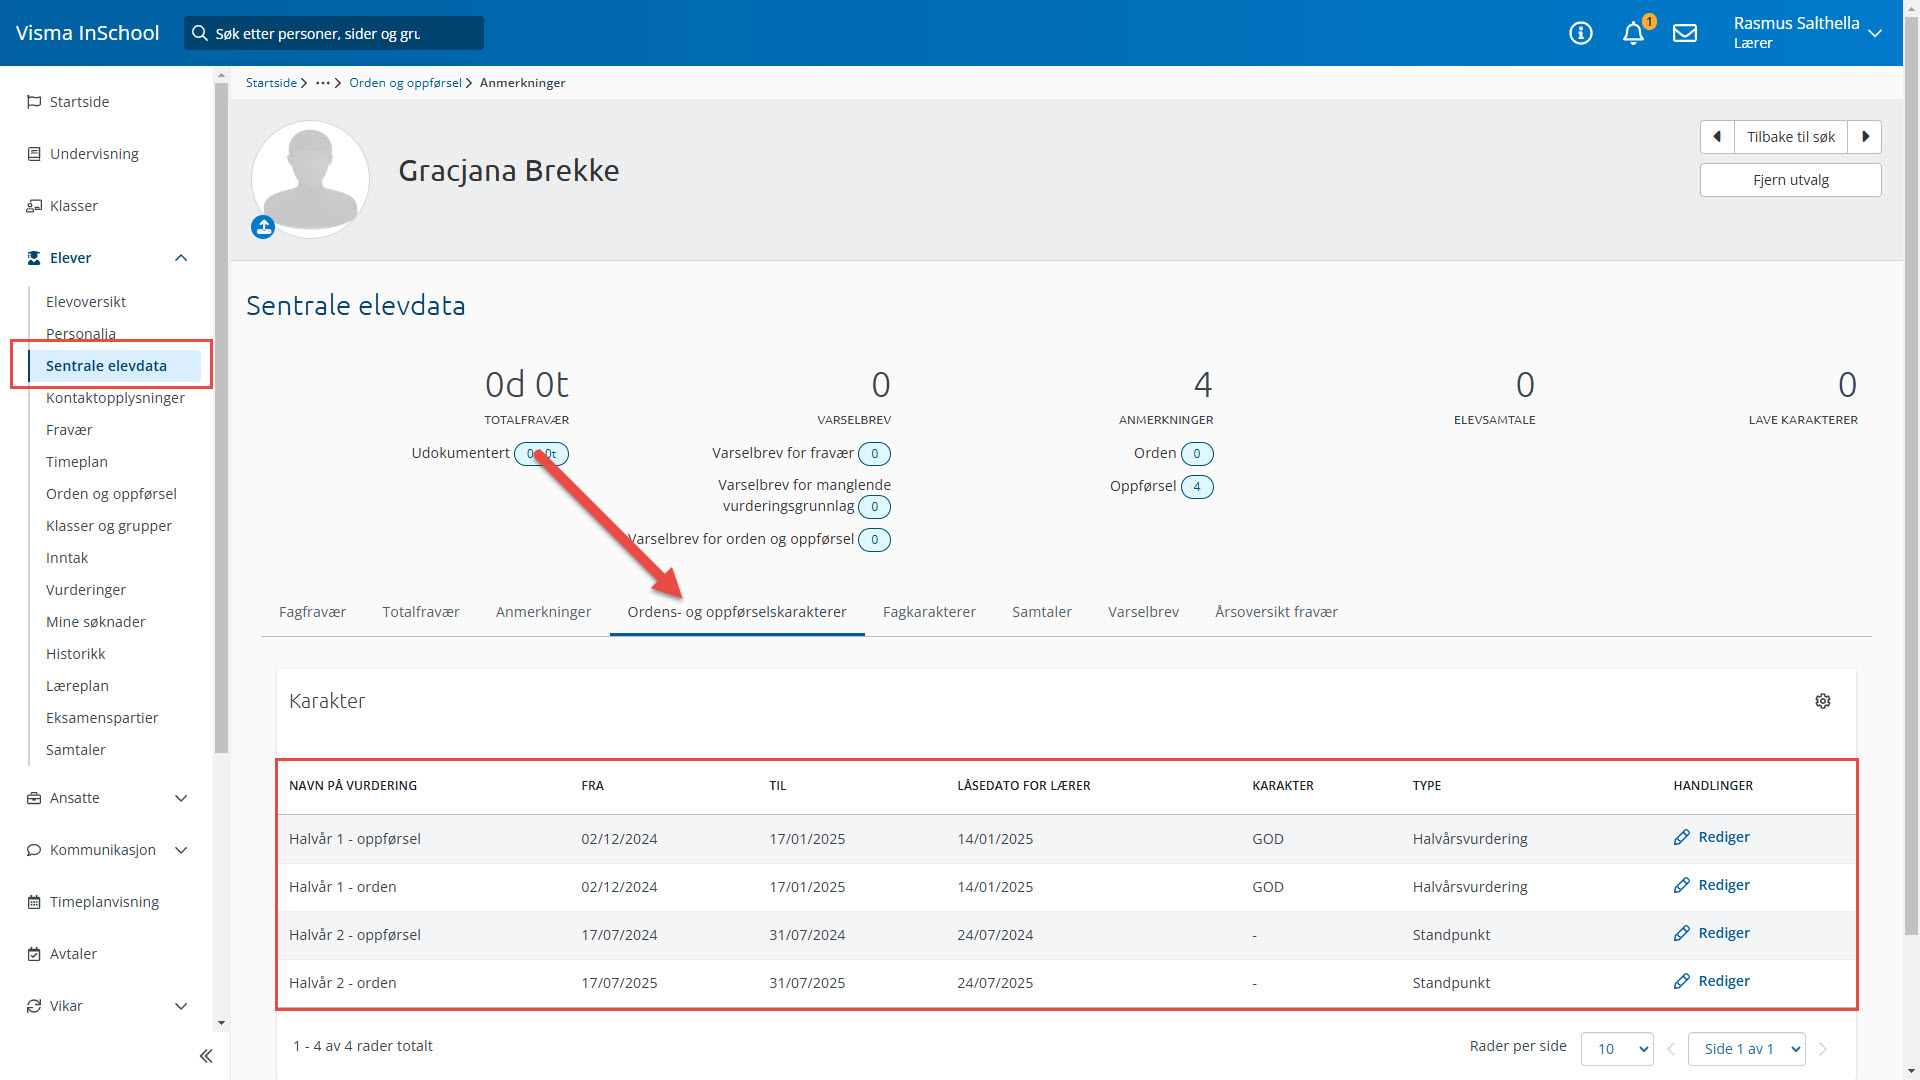Switch to the Anmerkninger tab

pyautogui.click(x=543, y=612)
